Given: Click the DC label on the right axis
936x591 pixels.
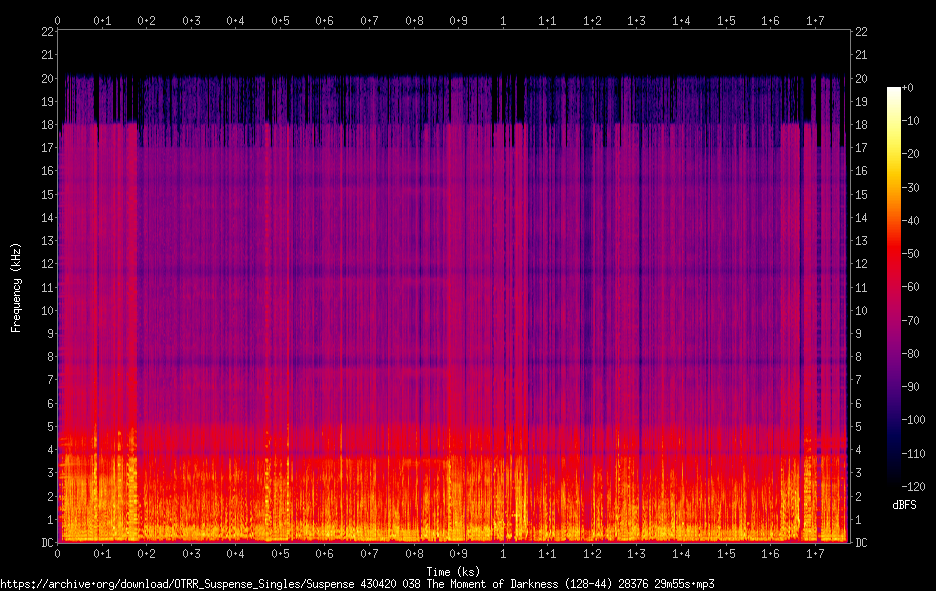Looking at the screenshot, I should click(x=861, y=542).
